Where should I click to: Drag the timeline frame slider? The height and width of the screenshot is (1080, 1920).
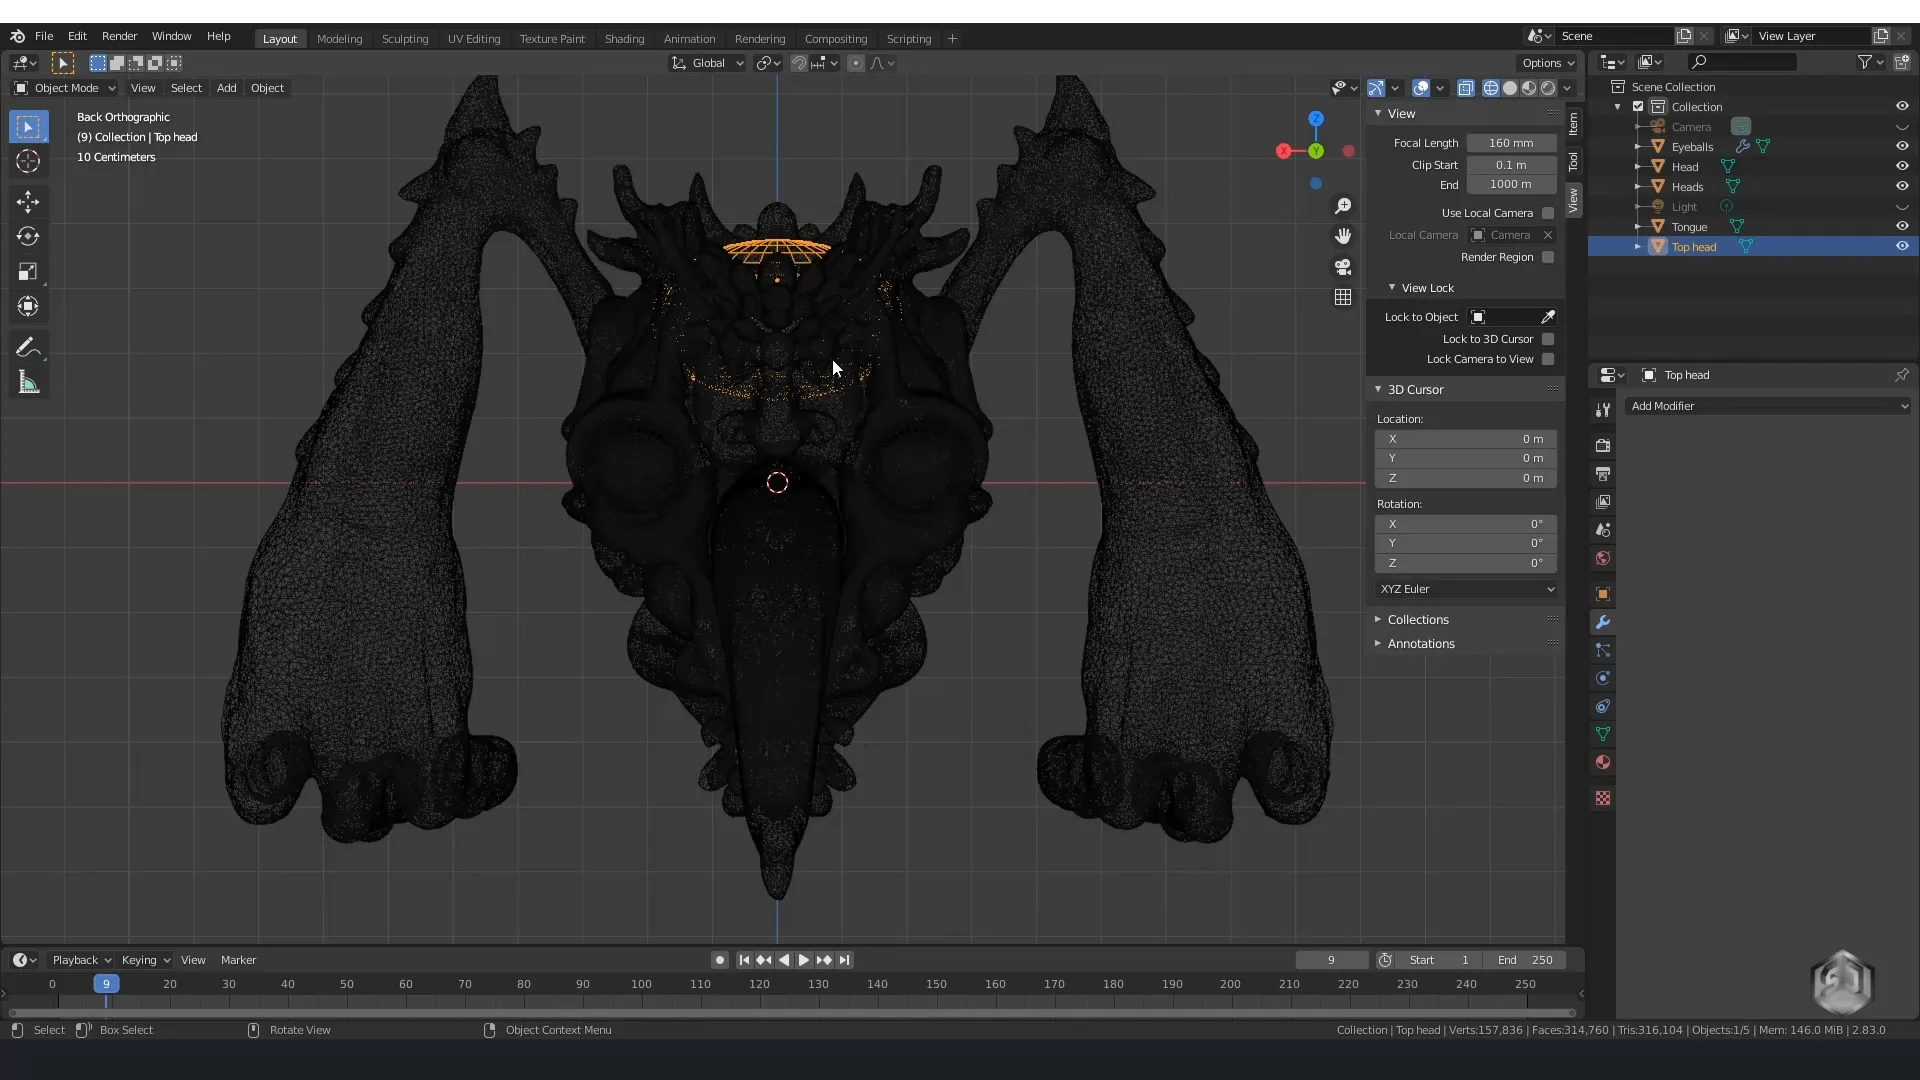click(x=105, y=984)
